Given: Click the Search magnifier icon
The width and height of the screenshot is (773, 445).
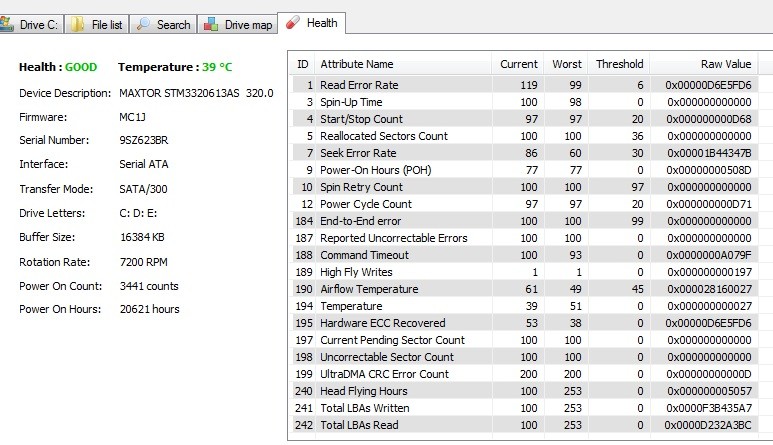Looking at the screenshot, I should (x=143, y=24).
